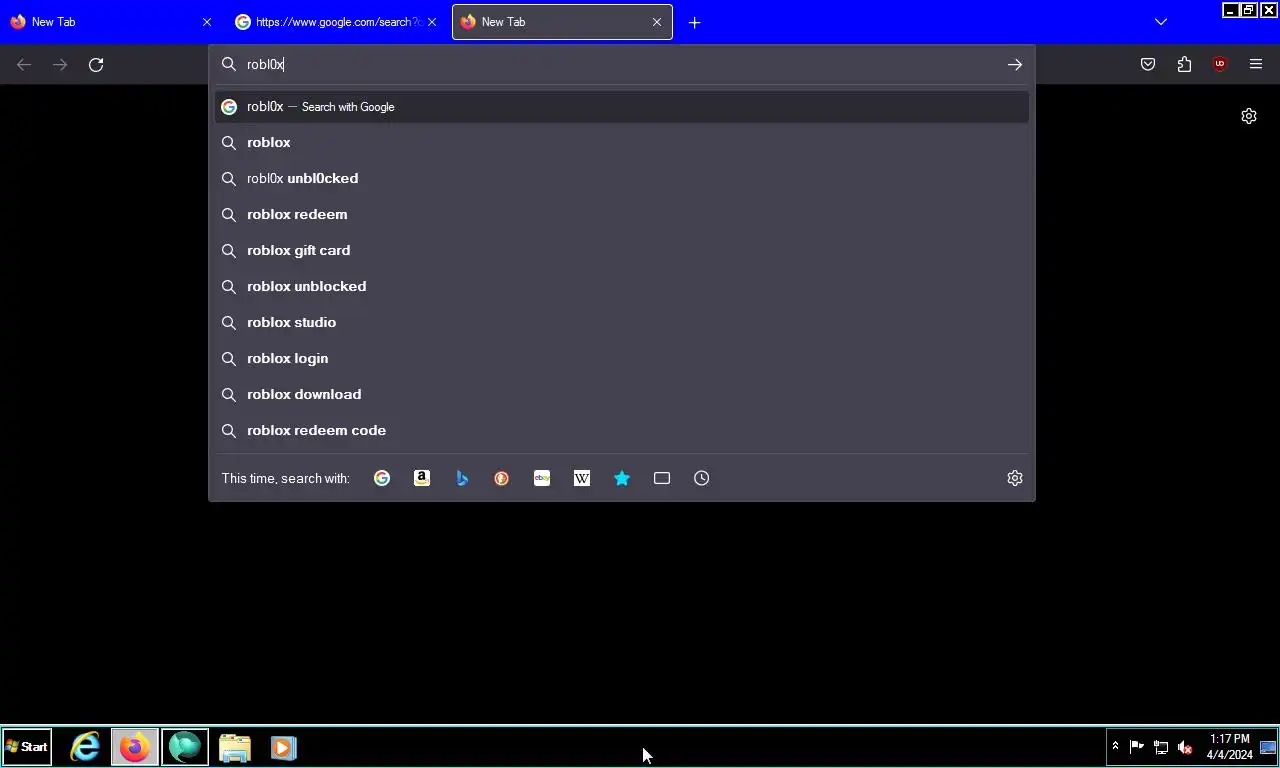This screenshot has height=768, width=1280.
Task: Click muted volume tray icon
Action: (x=1185, y=747)
